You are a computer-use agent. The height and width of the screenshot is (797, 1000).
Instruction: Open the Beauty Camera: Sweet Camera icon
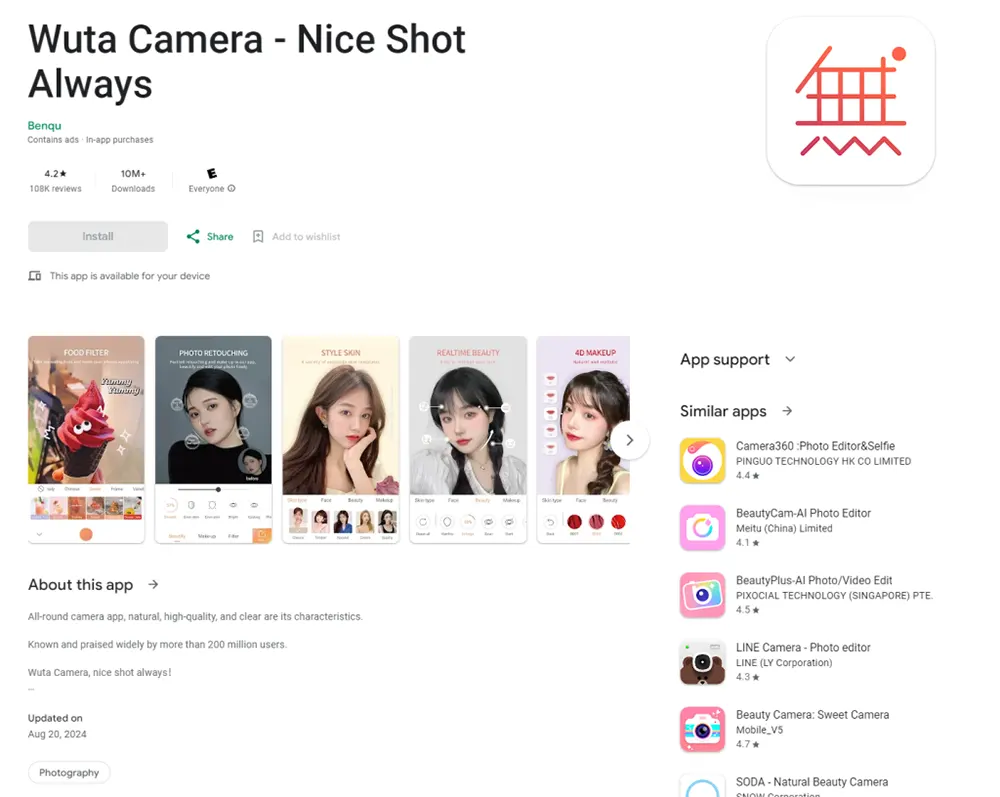[702, 729]
